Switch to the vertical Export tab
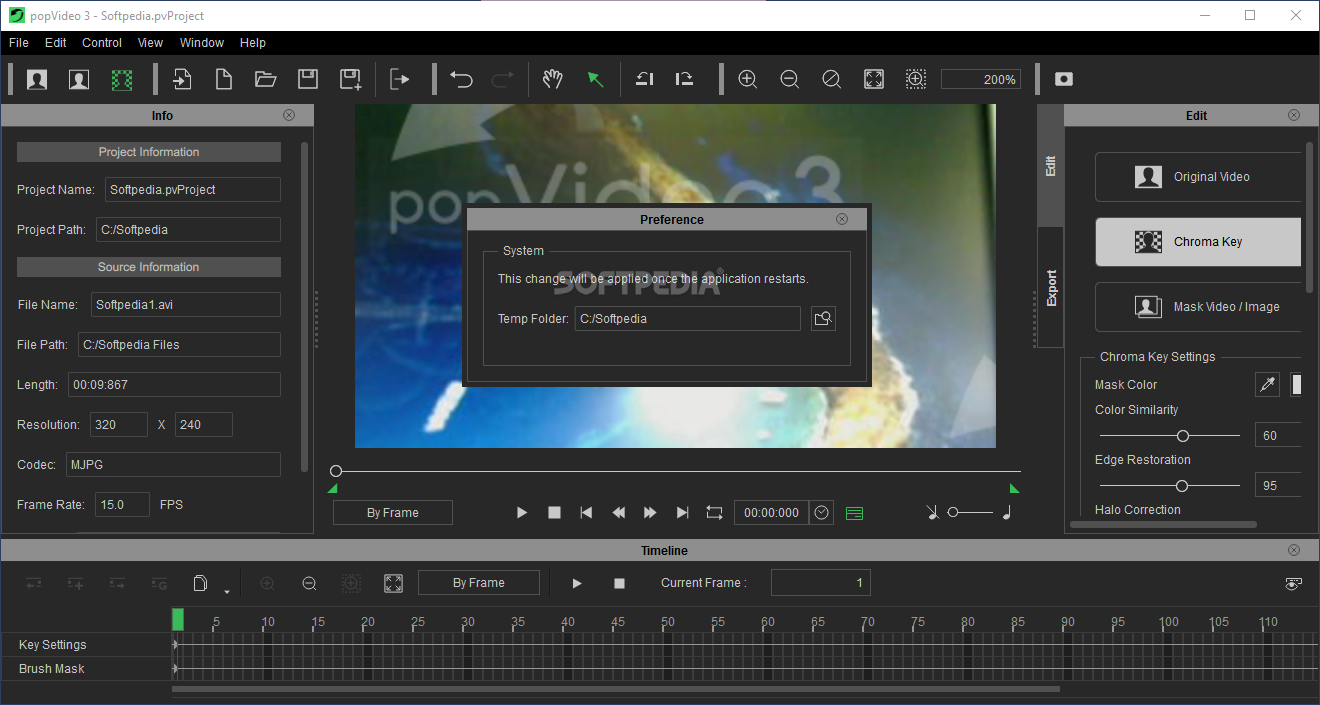The height and width of the screenshot is (705, 1320). 1050,288
